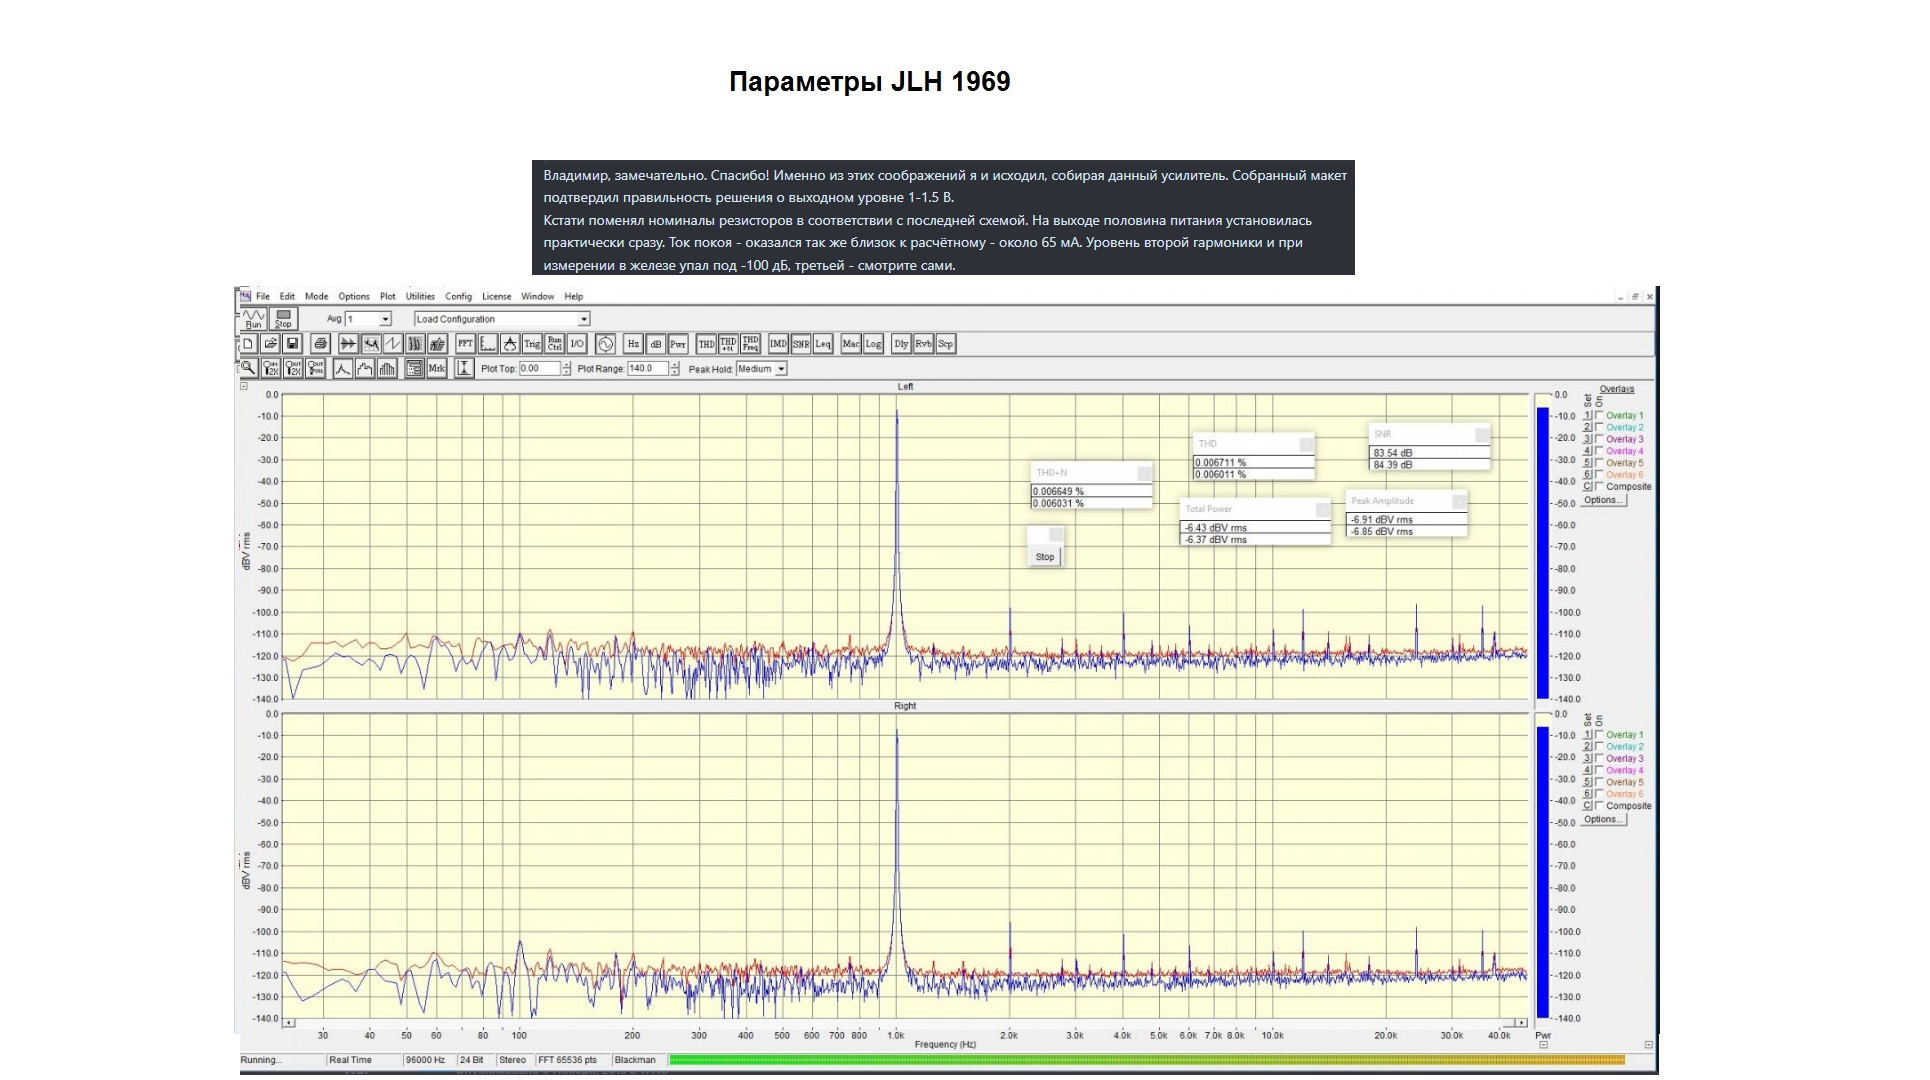Click the IMD measurement icon
This screenshot has width=1930, height=1080.
point(778,344)
